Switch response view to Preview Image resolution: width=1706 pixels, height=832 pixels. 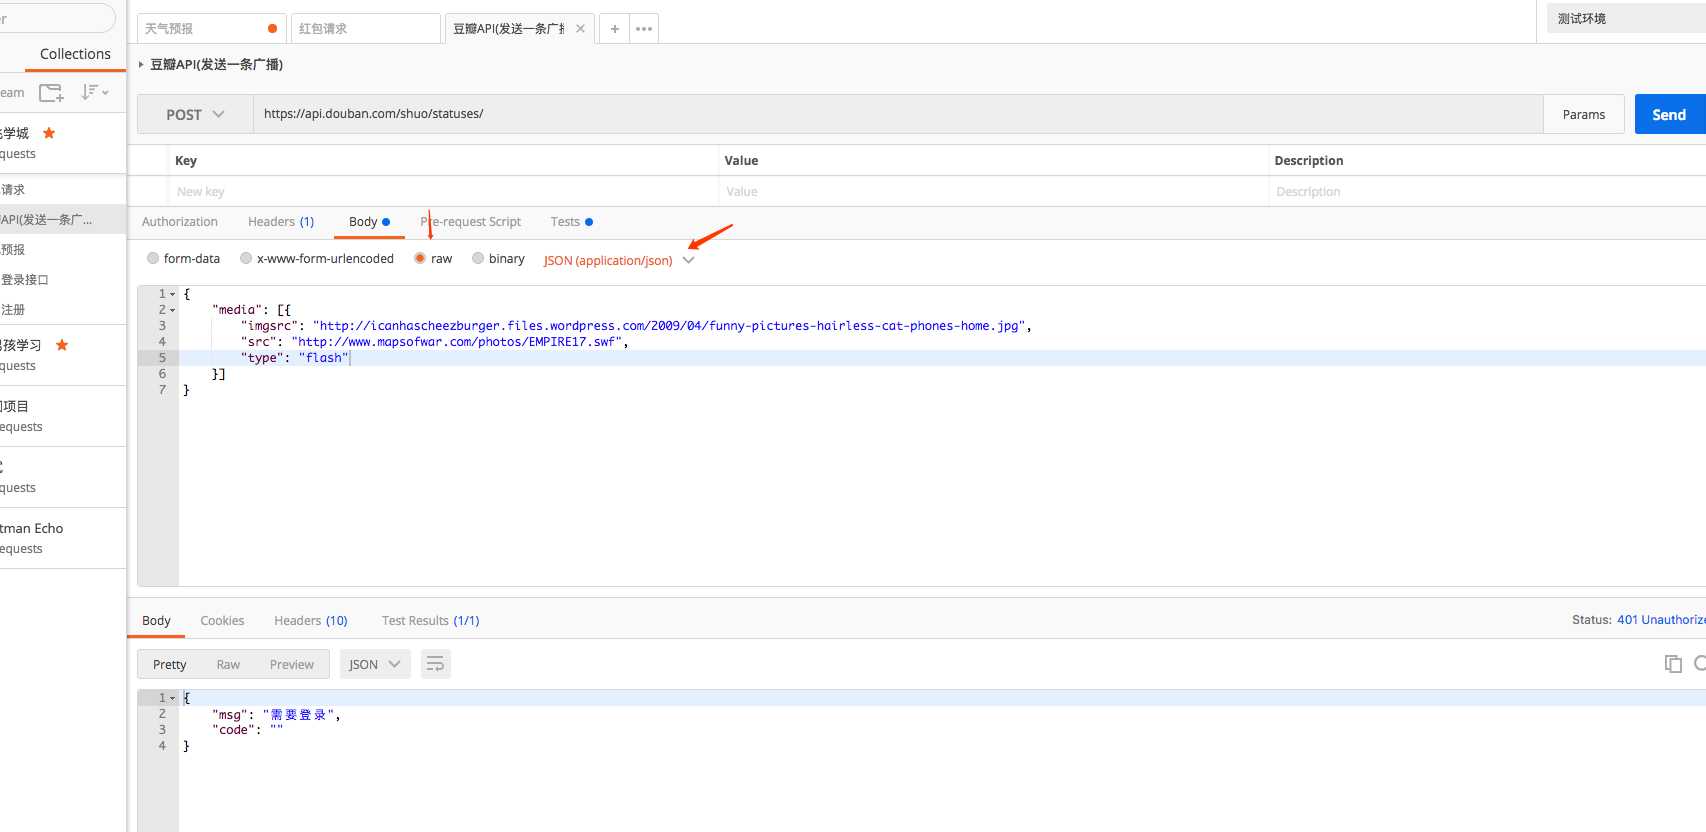pyautogui.click(x=291, y=664)
